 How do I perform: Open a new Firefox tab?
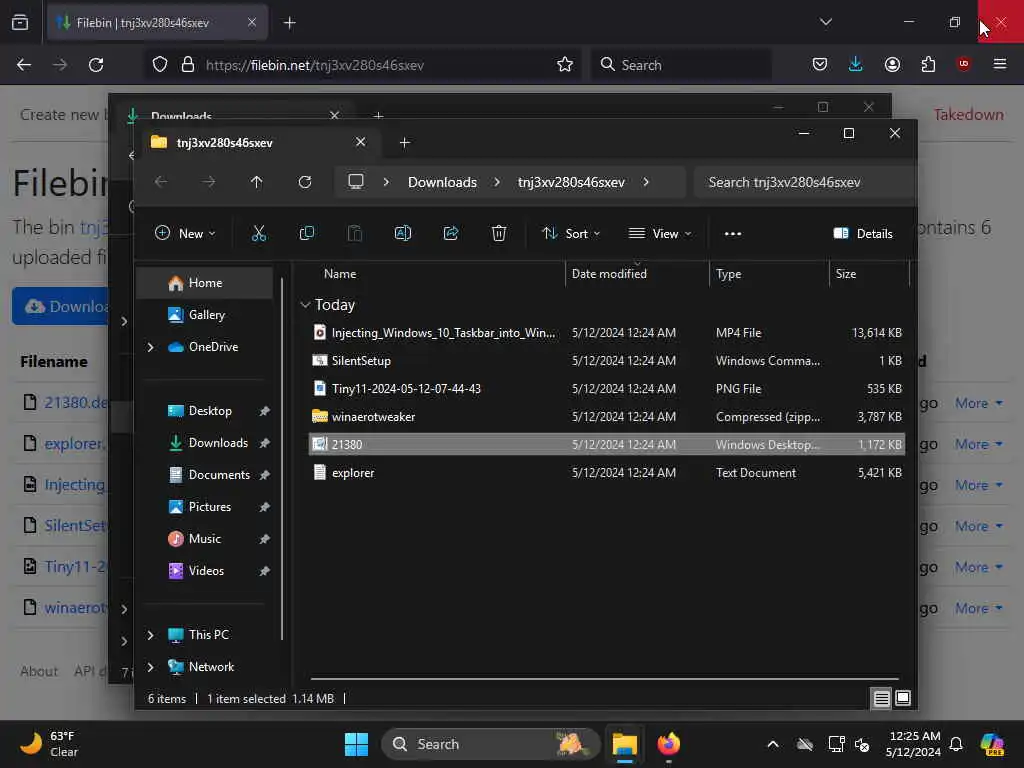coord(289,23)
